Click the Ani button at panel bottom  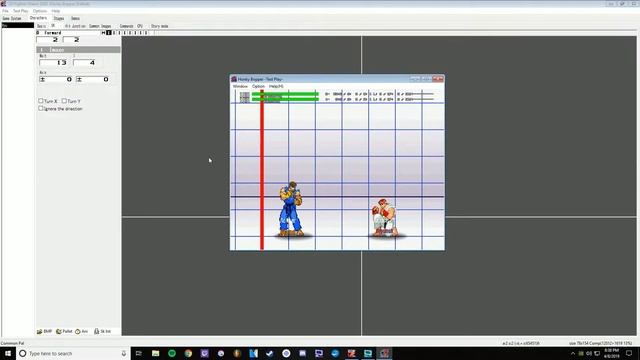(82, 331)
